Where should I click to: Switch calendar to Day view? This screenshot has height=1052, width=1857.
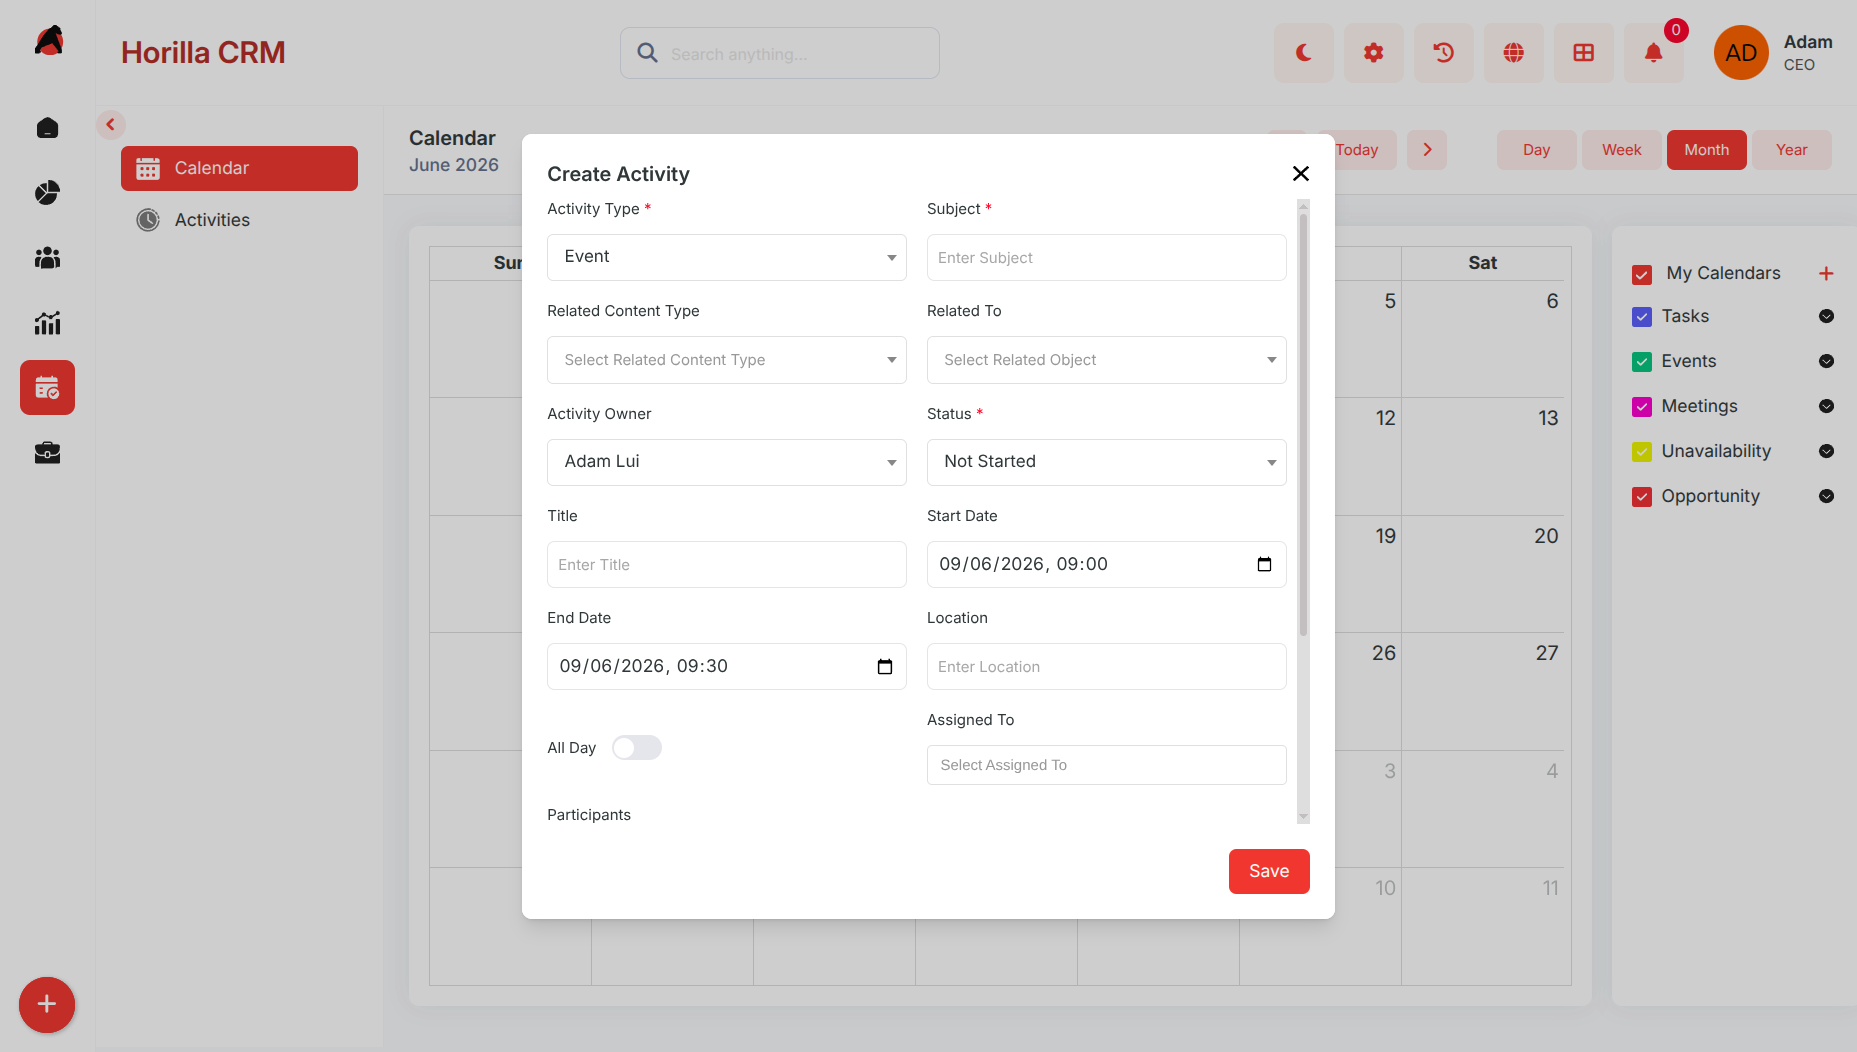pyautogui.click(x=1537, y=150)
